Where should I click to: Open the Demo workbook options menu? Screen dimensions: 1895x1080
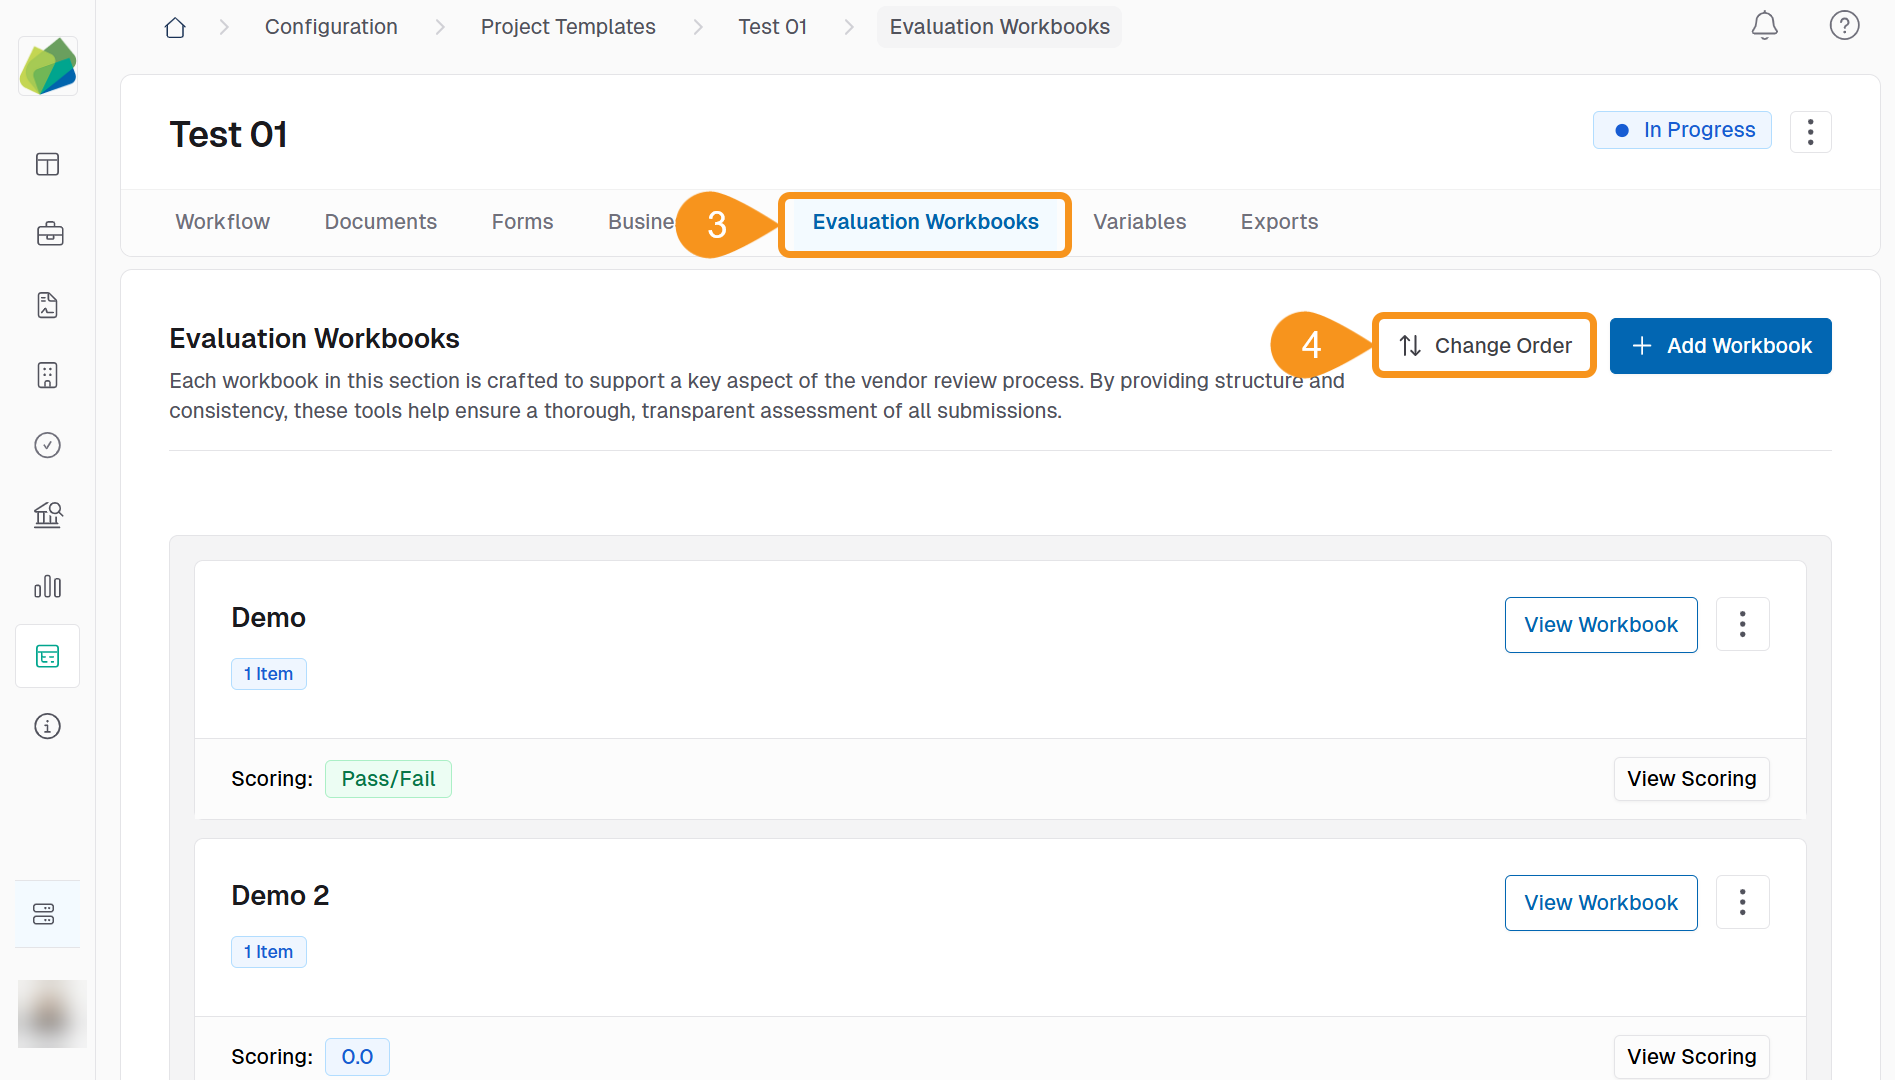click(x=1742, y=625)
